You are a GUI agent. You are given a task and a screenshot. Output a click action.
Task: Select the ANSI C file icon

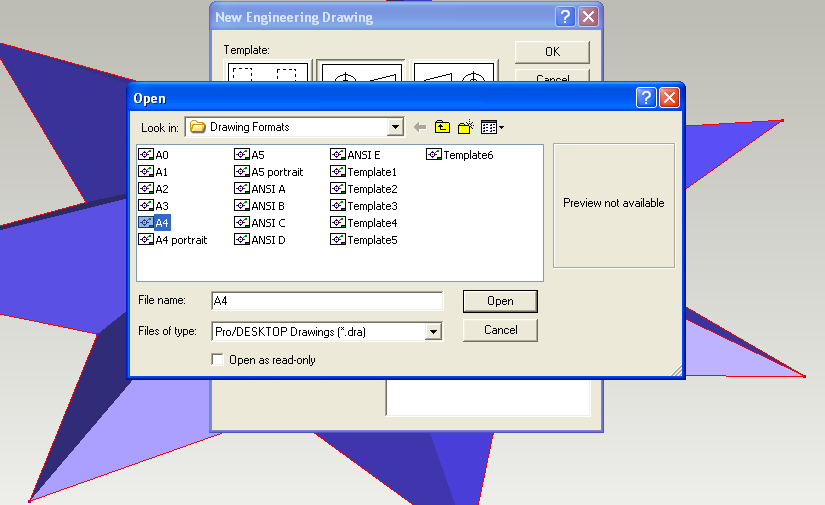pos(242,223)
